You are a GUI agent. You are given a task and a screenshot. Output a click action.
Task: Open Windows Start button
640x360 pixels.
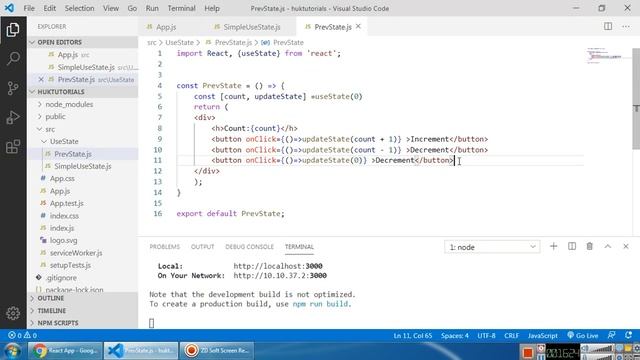point(13,351)
